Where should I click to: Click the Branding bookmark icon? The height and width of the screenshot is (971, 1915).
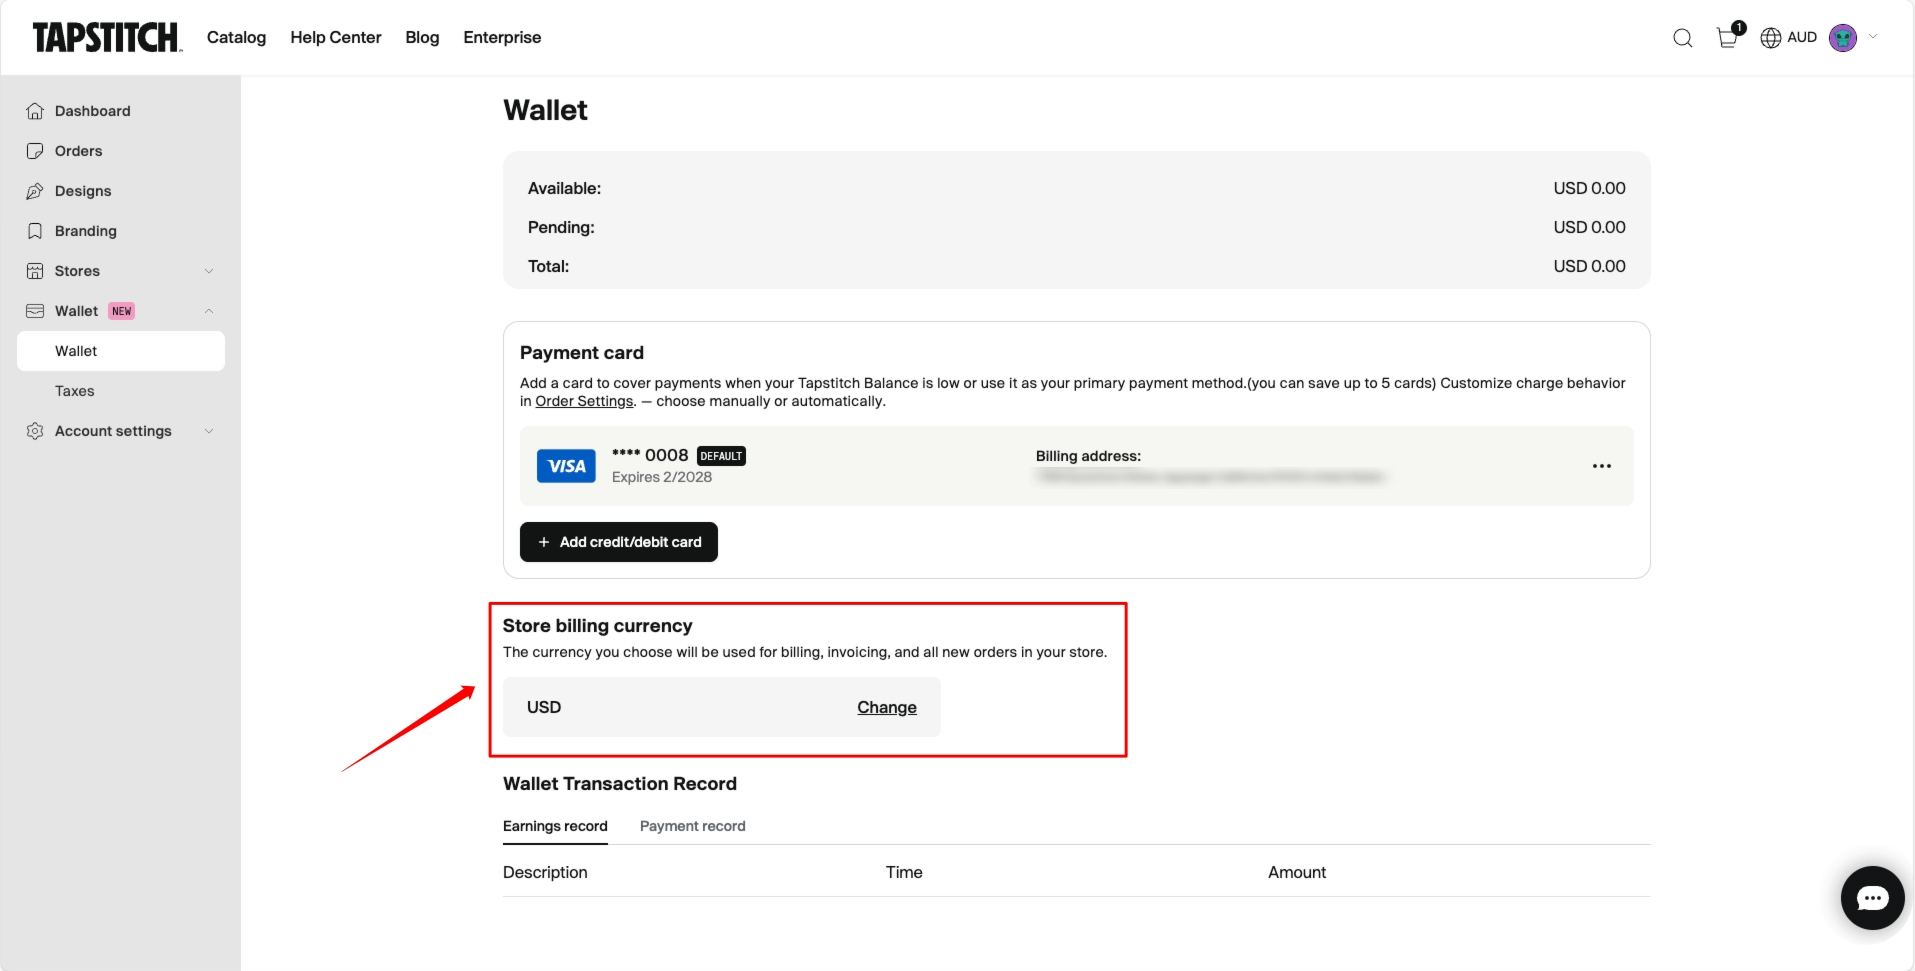coord(35,231)
